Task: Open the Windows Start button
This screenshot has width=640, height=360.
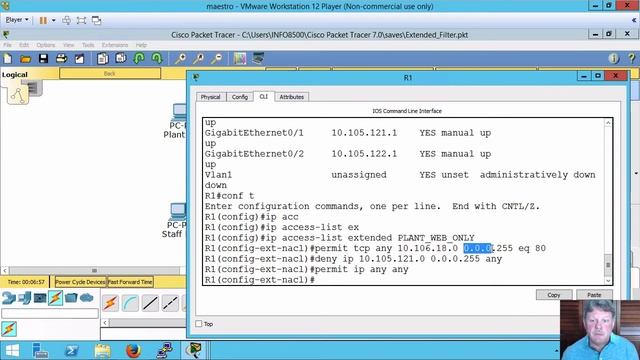Action: pyautogui.click(x=12, y=351)
